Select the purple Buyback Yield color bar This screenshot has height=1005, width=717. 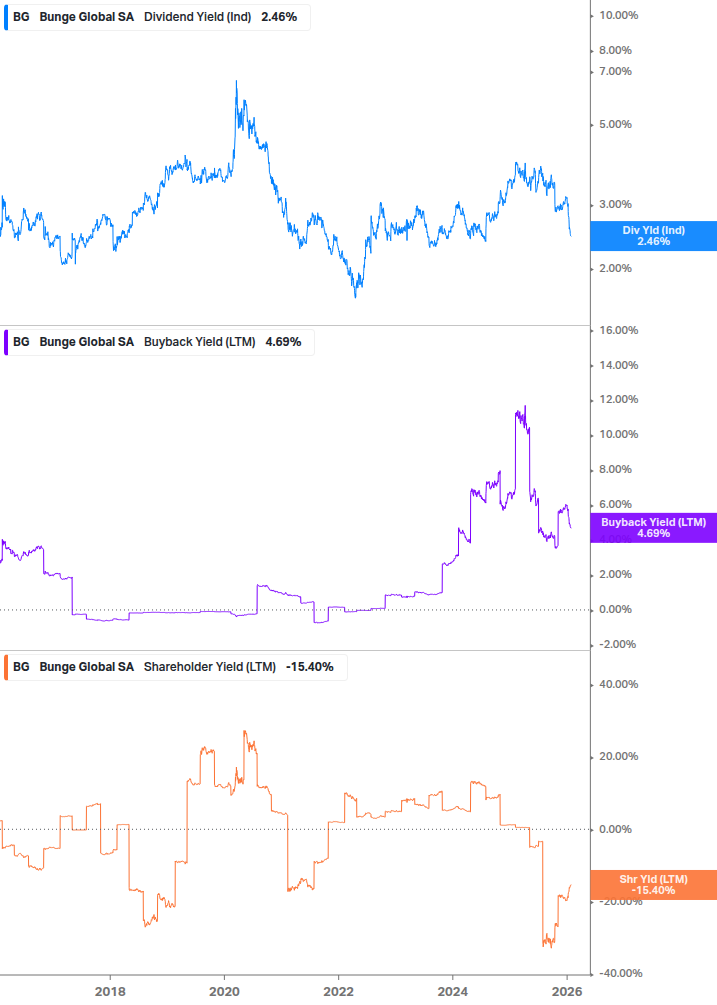tap(6, 342)
